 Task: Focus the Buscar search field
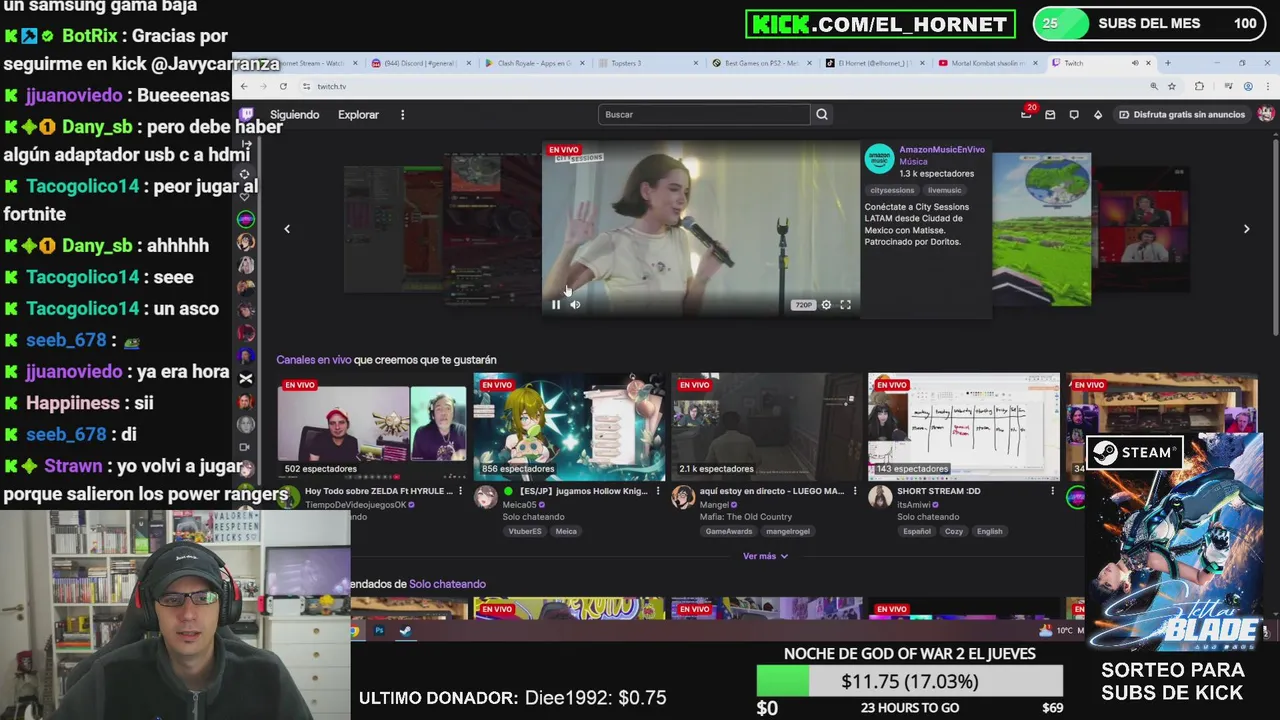(704, 114)
